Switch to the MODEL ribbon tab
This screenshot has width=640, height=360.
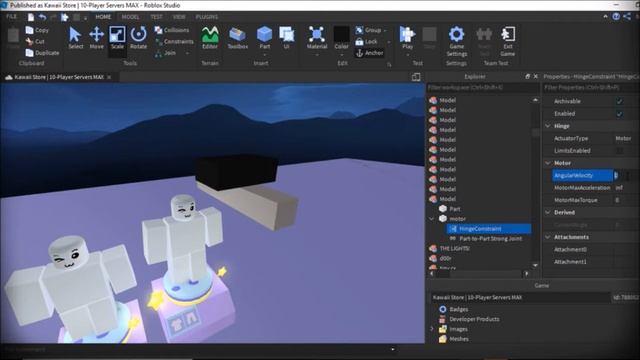point(131,17)
